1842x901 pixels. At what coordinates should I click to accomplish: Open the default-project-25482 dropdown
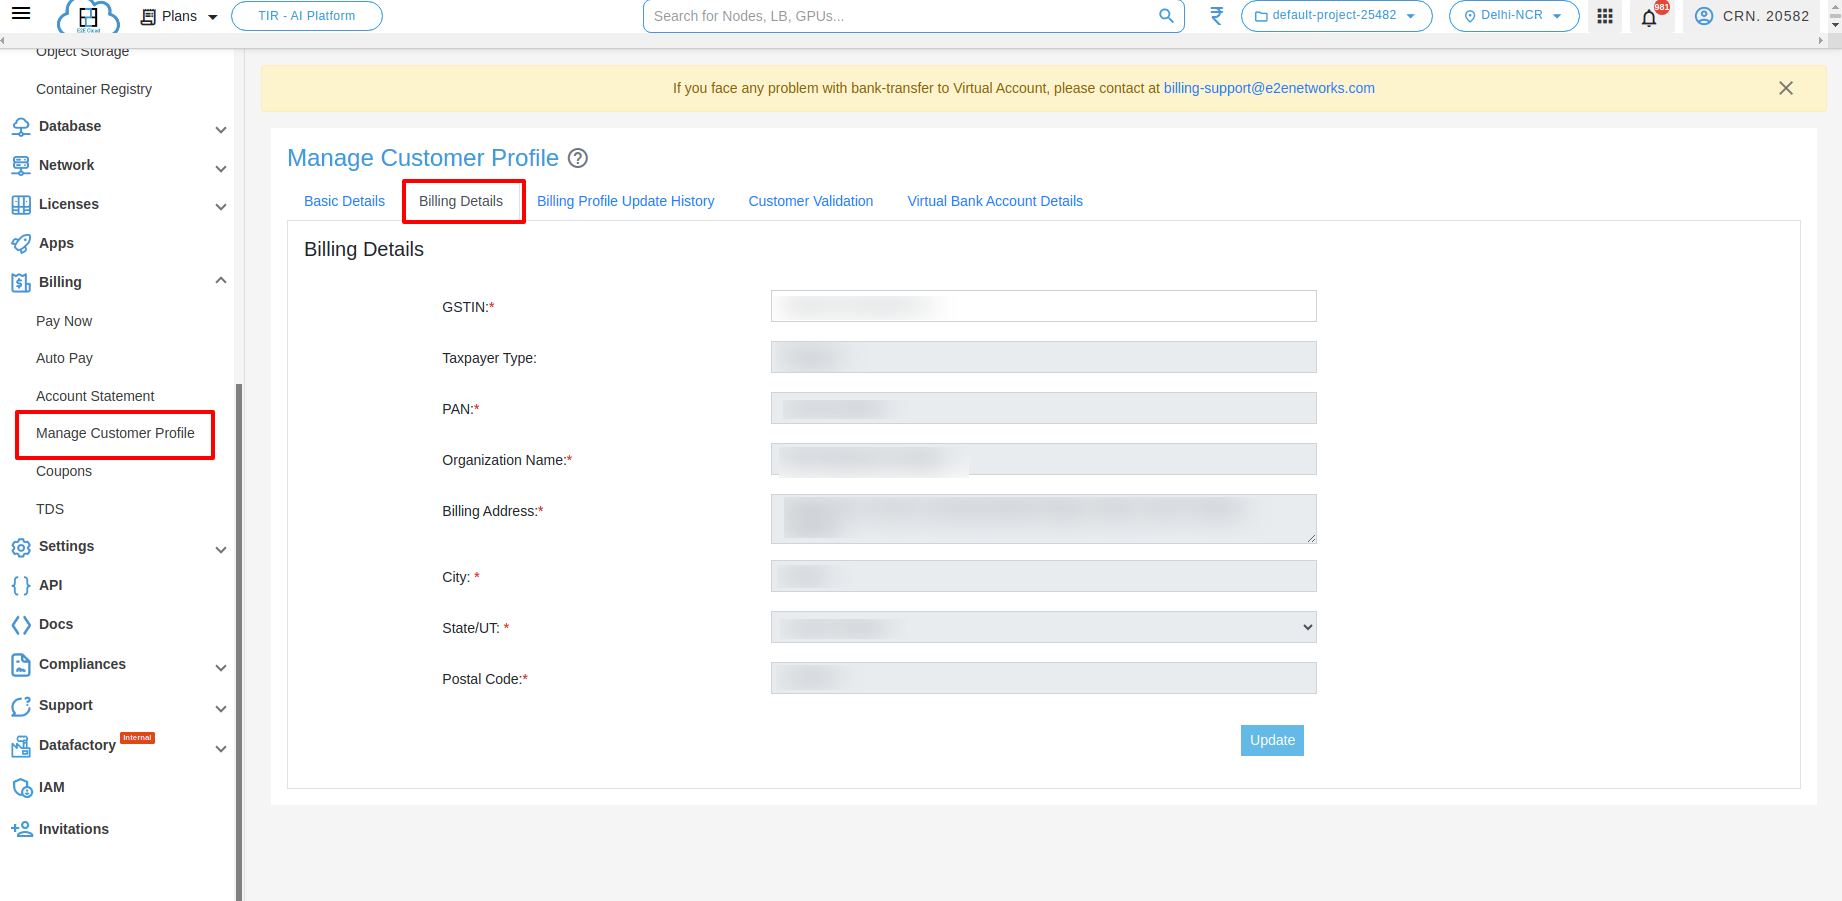[1336, 16]
